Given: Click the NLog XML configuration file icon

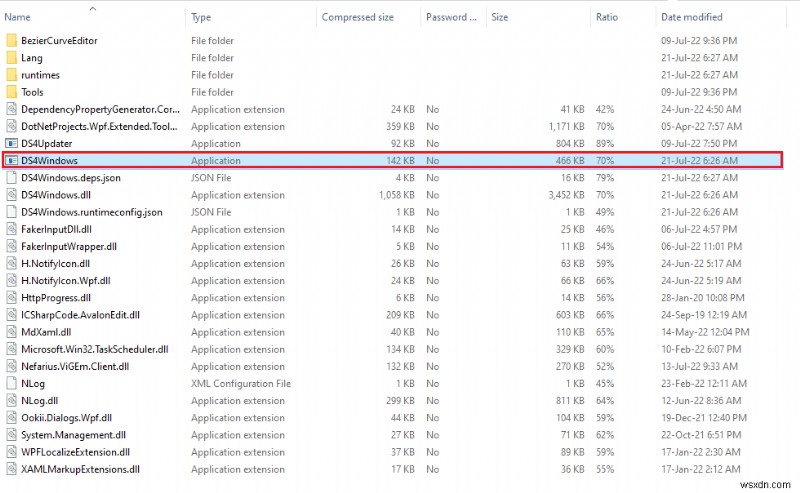Looking at the screenshot, I should pyautogui.click(x=11, y=383).
